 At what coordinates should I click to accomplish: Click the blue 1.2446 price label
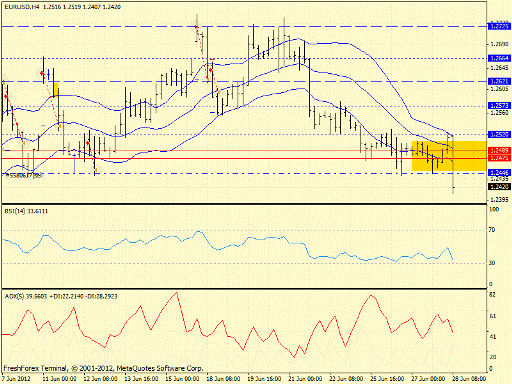(x=499, y=172)
